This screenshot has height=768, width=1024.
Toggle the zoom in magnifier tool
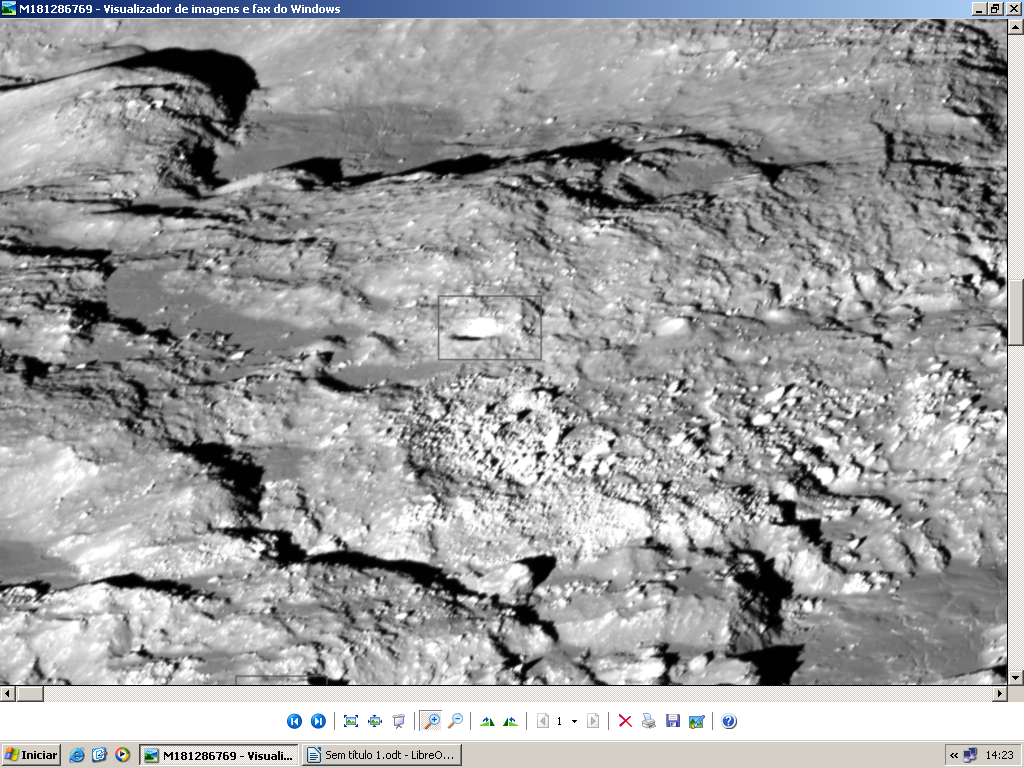pos(431,721)
